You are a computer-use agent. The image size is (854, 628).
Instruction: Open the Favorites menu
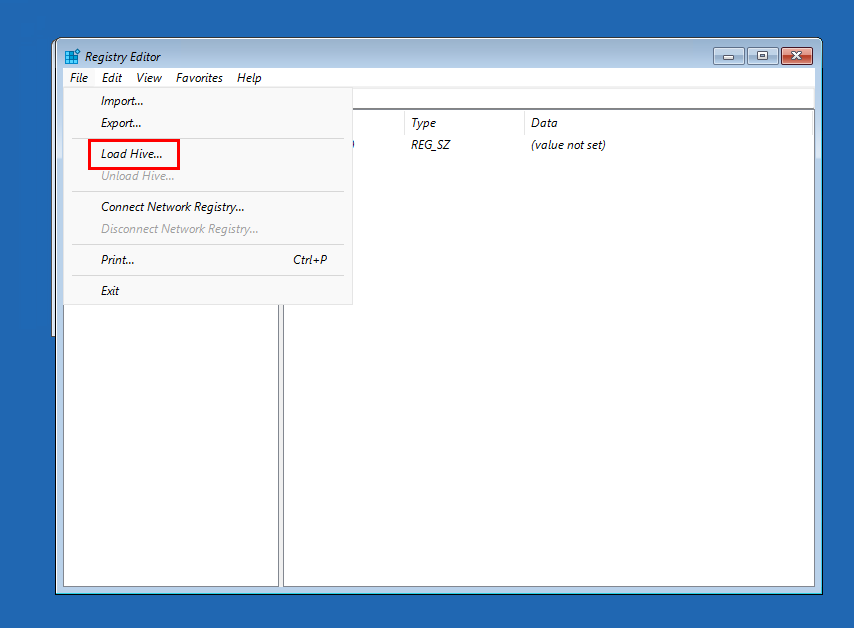199,78
